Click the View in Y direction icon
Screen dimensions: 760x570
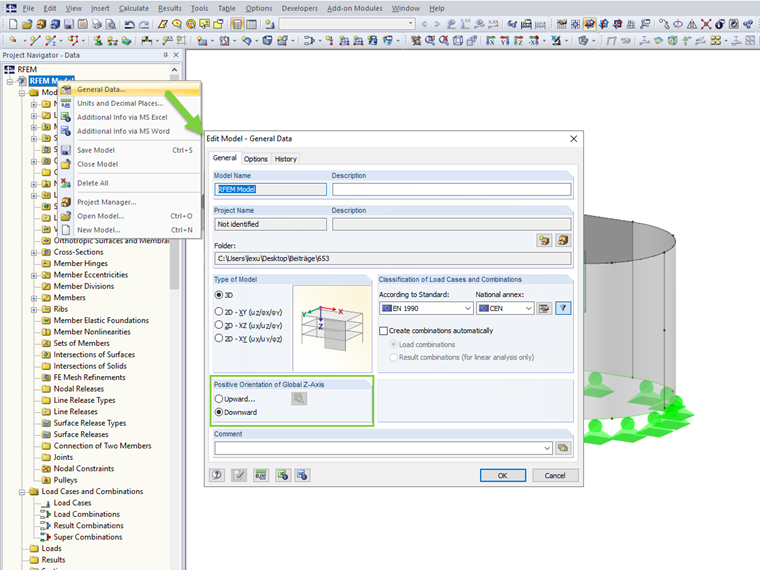tap(505, 41)
